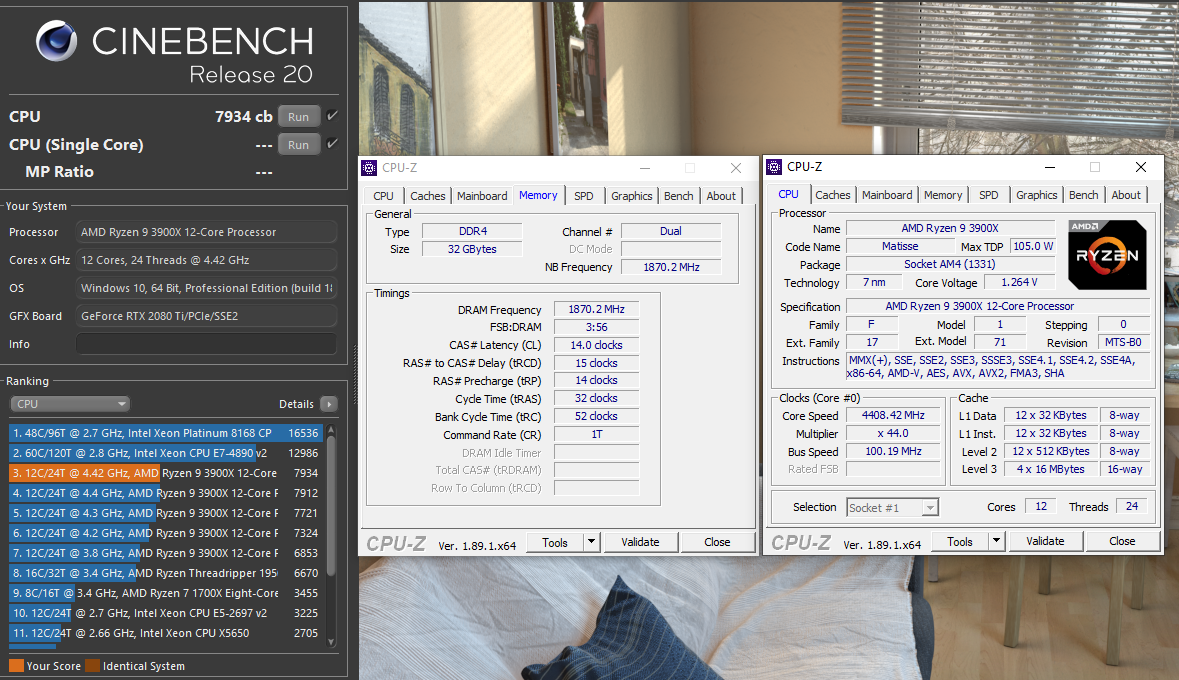The height and width of the screenshot is (680, 1179).
Task: Run the CPU benchmark
Action: [299, 117]
